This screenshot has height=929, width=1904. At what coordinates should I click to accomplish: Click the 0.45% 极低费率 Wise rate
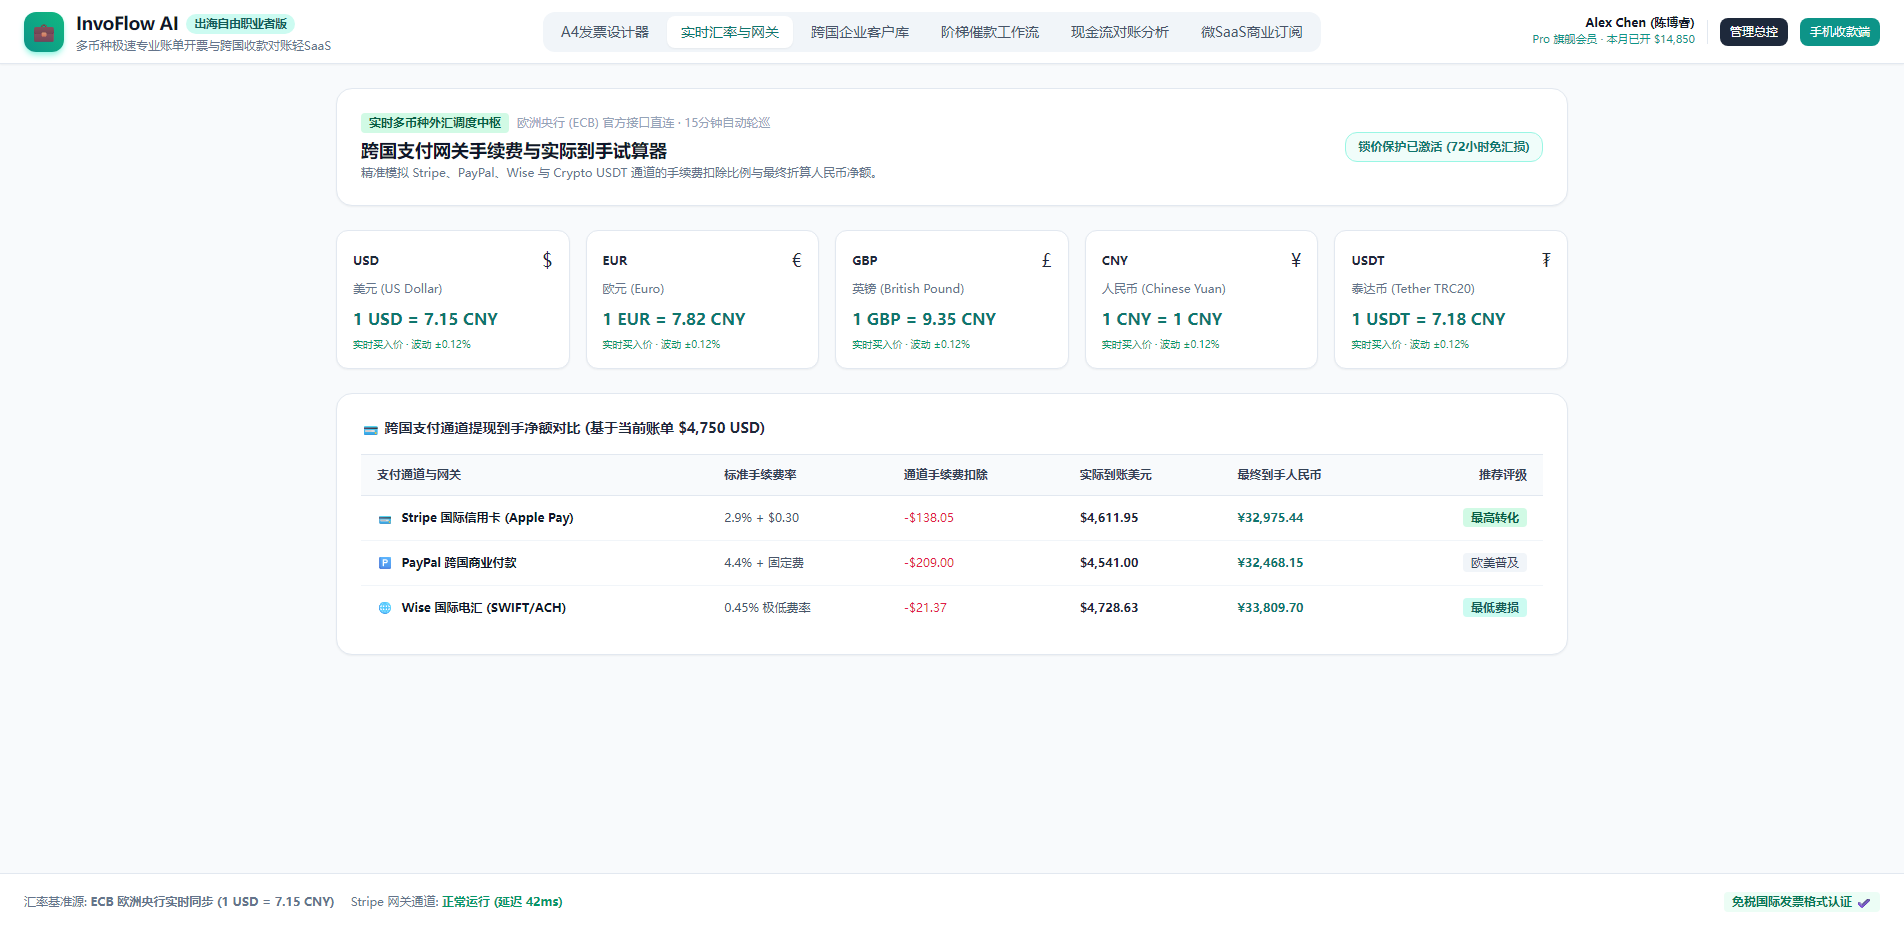[767, 608]
